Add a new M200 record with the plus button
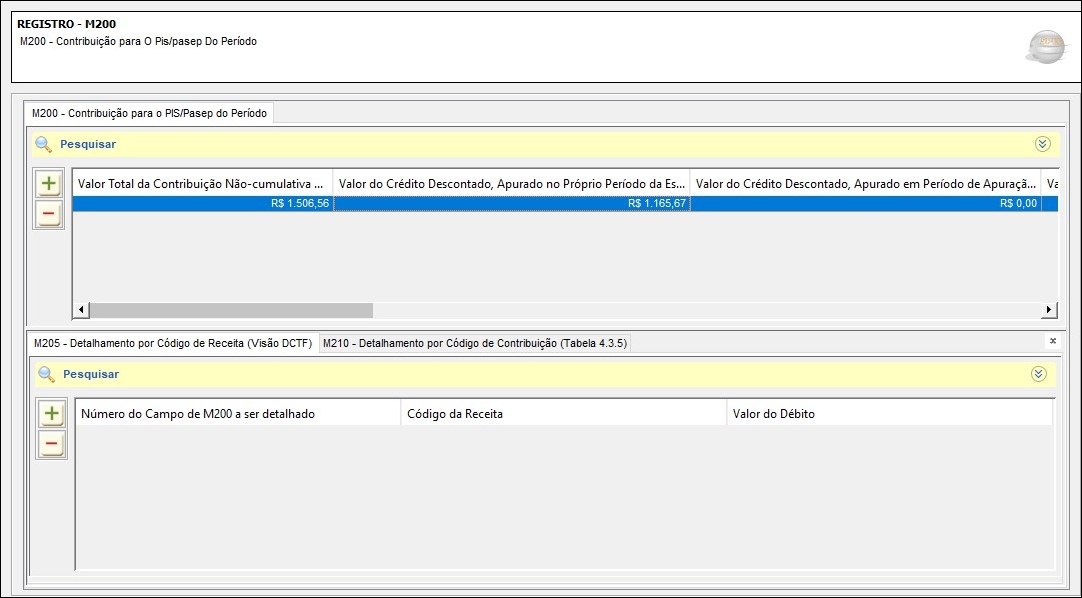Viewport: 1082px width, 598px height. pos(48,183)
